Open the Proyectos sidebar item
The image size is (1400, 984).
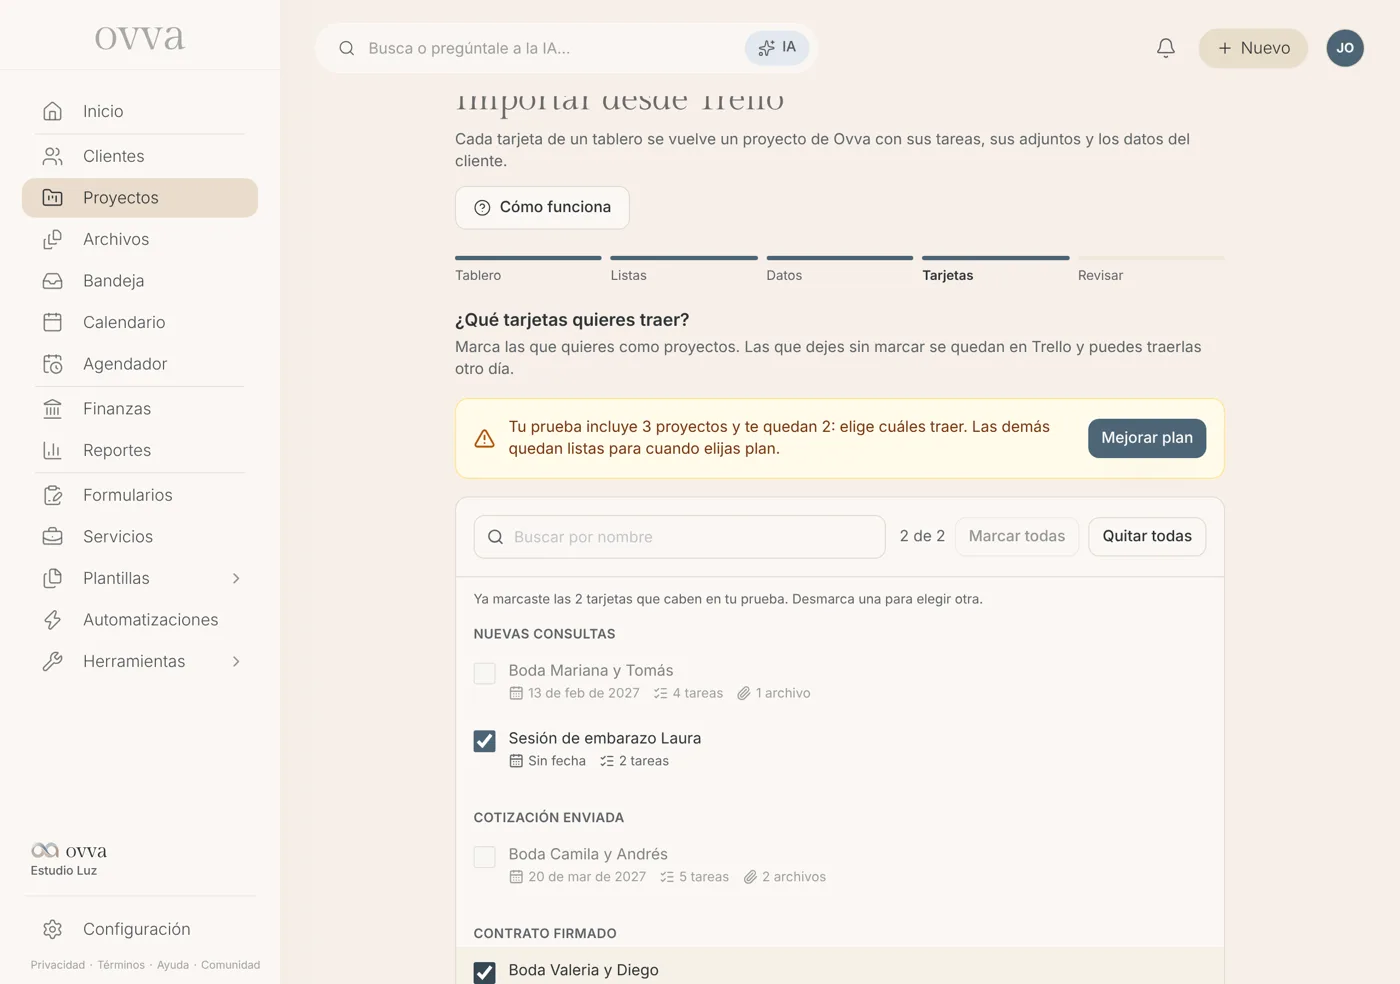point(140,198)
